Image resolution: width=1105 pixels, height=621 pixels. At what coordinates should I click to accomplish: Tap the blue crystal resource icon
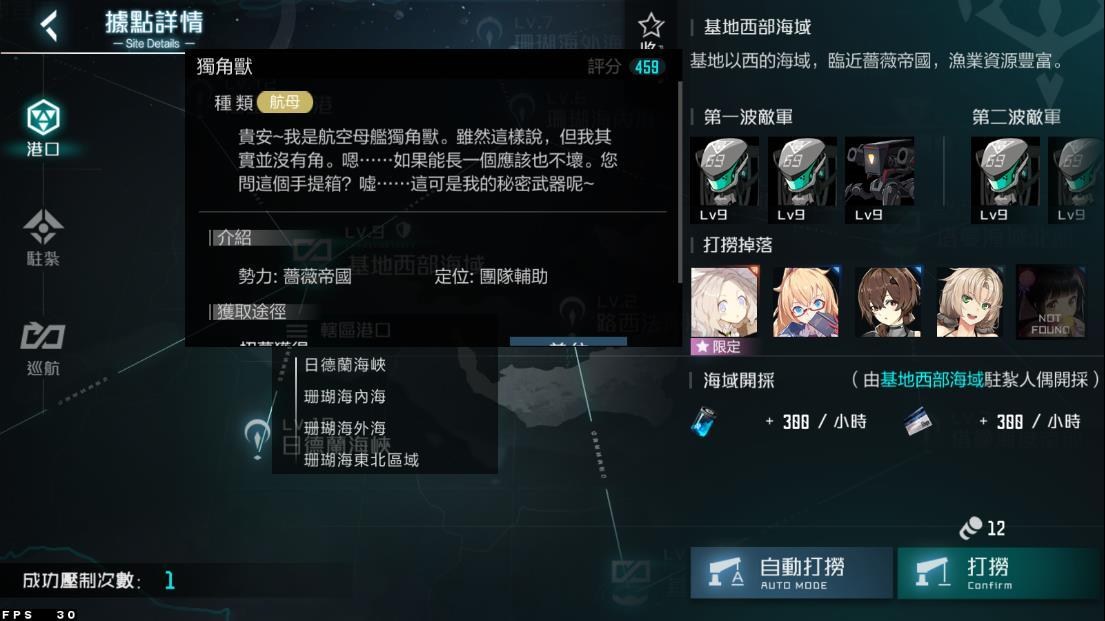(703, 422)
